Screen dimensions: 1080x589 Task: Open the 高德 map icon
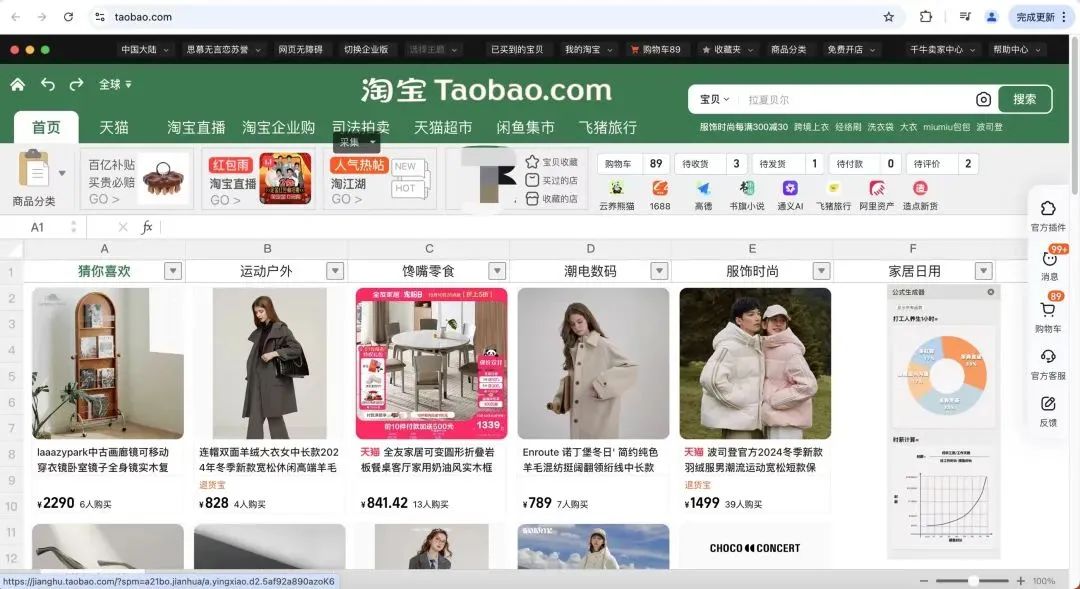pyautogui.click(x=703, y=188)
